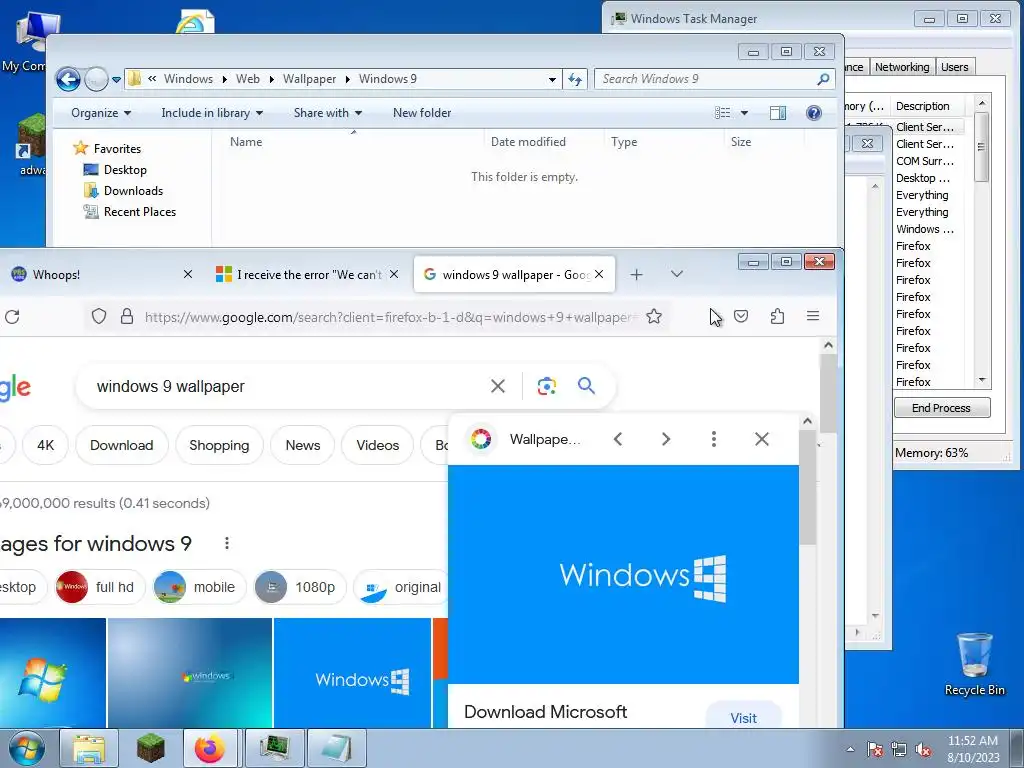Click the Date modified column header

click(528, 142)
